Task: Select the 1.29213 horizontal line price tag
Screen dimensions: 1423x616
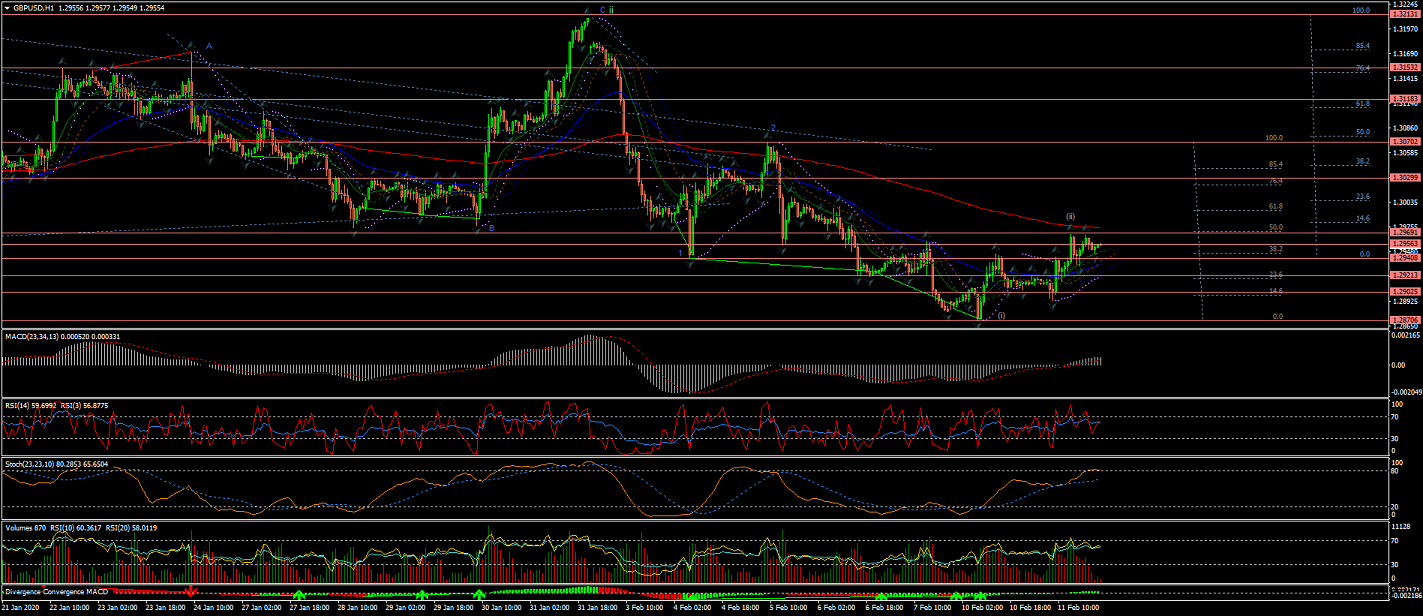Action: coord(1405,275)
